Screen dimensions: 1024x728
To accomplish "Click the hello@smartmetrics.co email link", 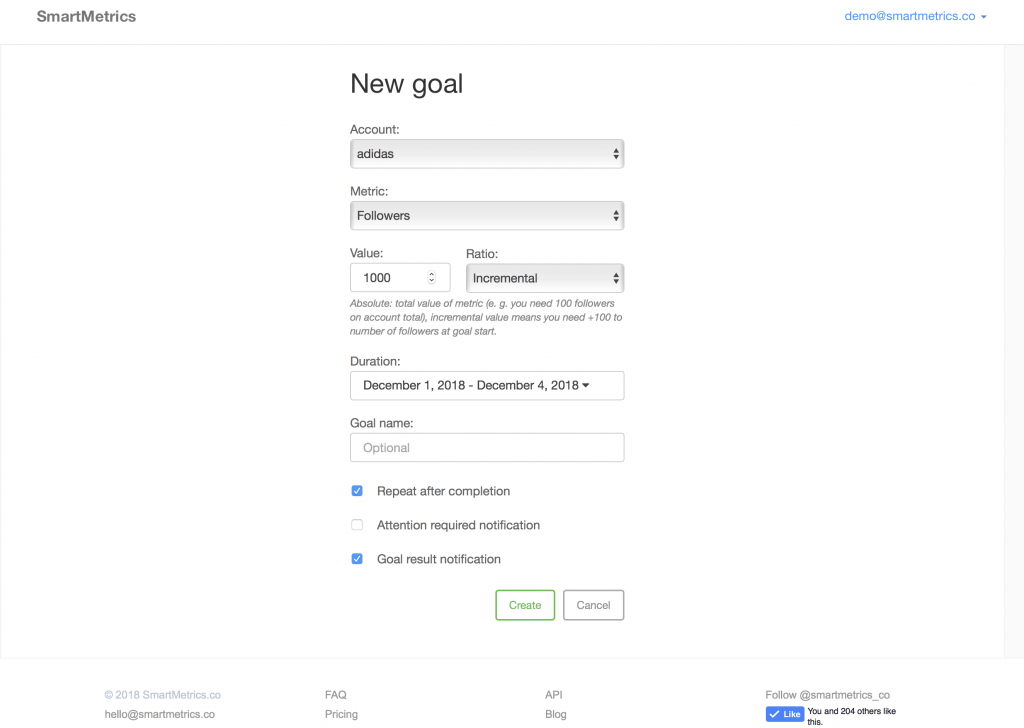I will pyautogui.click(x=159, y=714).
